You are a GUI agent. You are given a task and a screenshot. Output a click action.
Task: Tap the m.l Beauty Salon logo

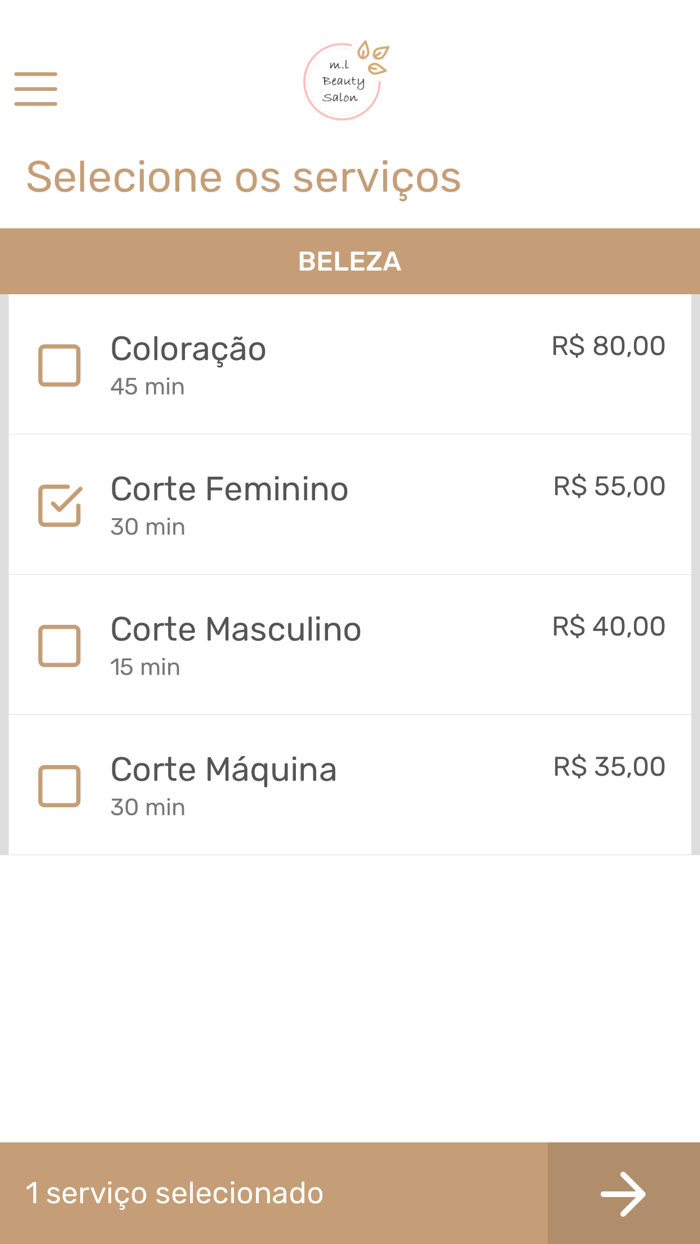tap(343, 81)
